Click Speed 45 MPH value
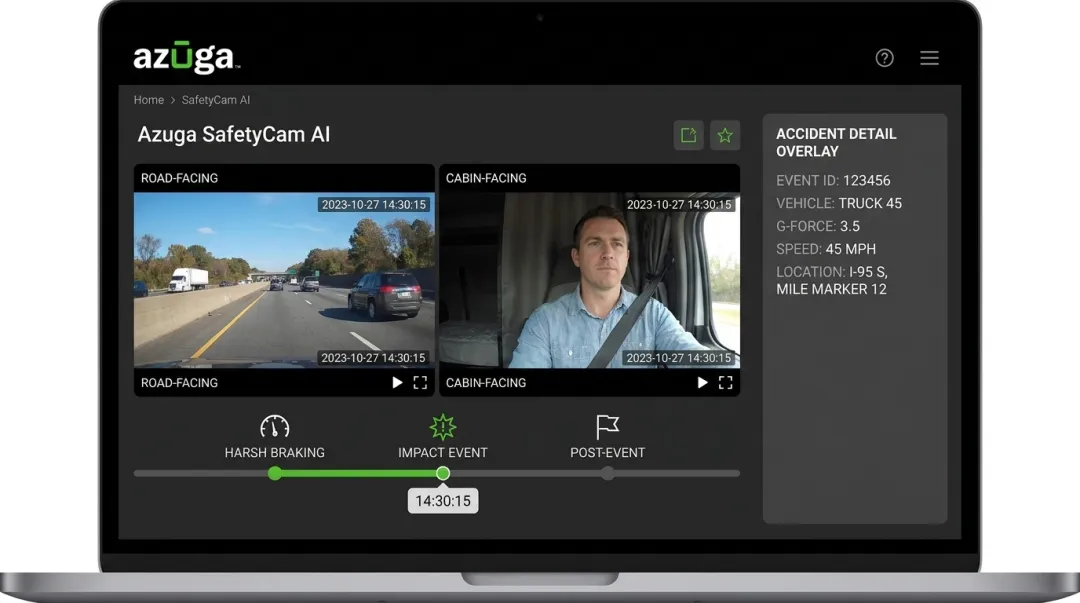The width and height of the screenshot is (1080, 603). [851, 249]
